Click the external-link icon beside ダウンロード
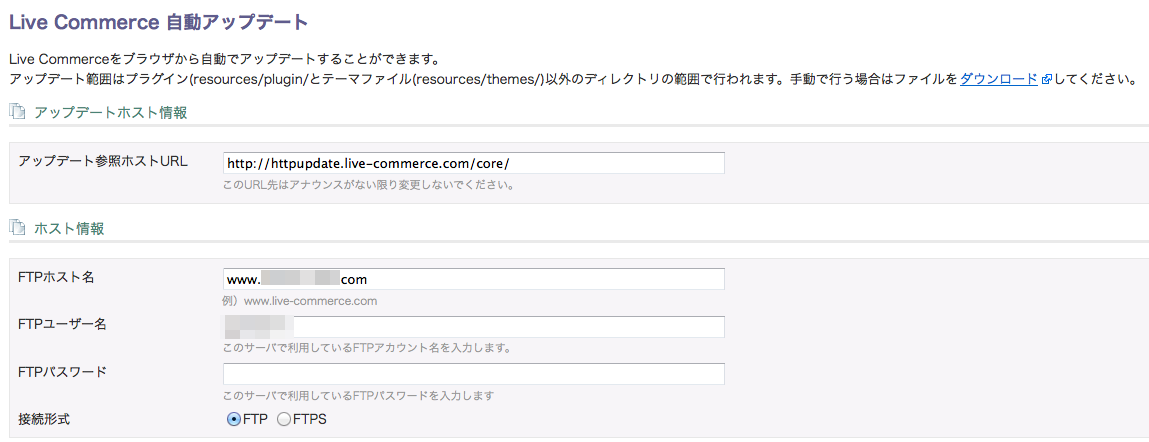The height and width of the screenshot is (442, 1149). tap(1046, 79)
